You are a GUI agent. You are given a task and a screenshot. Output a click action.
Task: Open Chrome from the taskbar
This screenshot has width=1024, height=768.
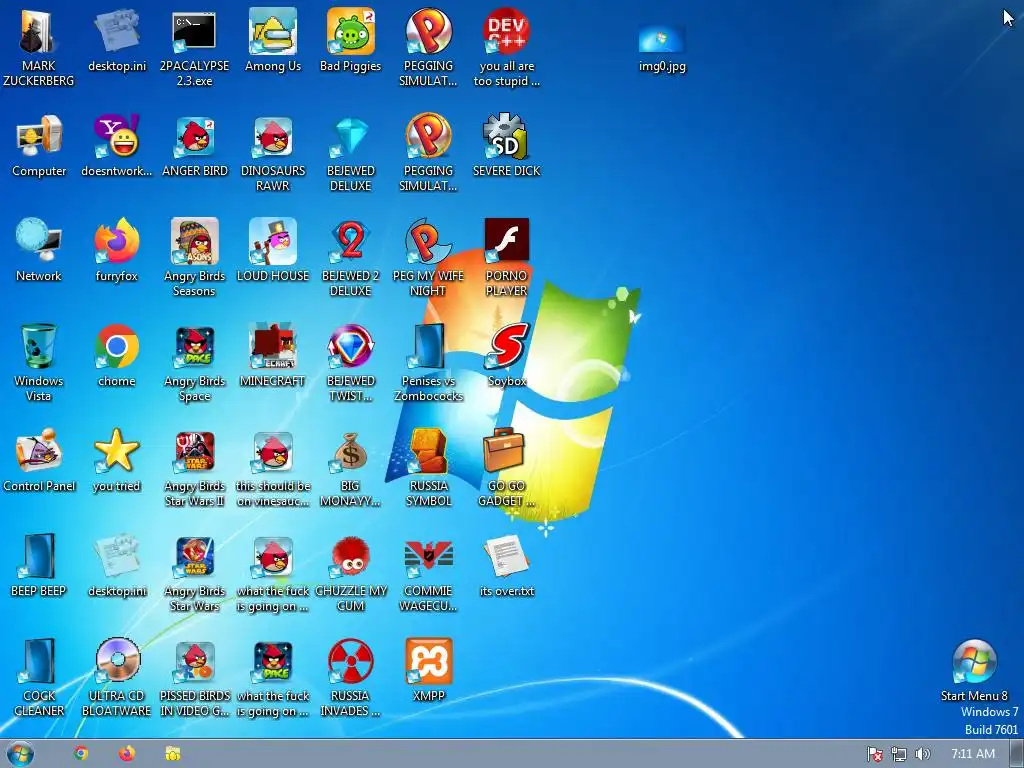click(81, 754)
